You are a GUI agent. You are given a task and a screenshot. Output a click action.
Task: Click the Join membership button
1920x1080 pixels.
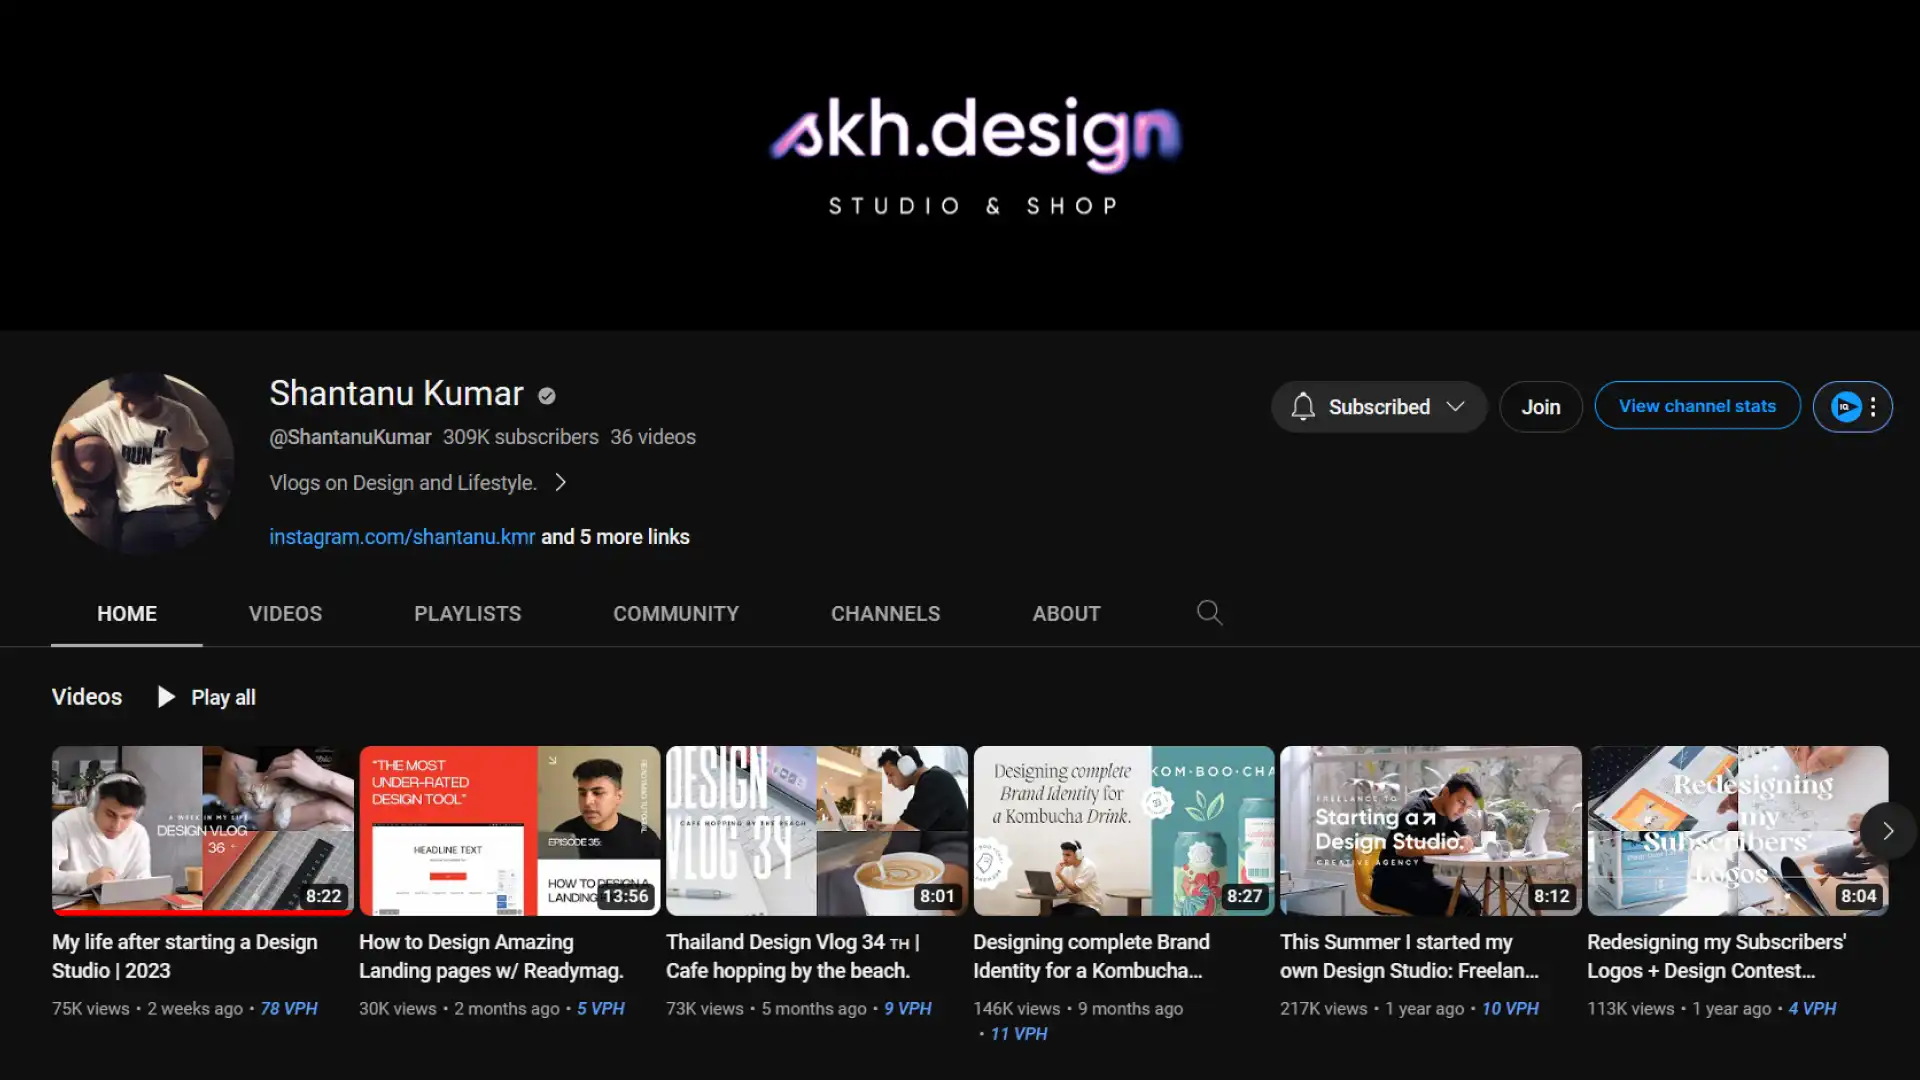pyautogui.click(x=1540, y=407)
